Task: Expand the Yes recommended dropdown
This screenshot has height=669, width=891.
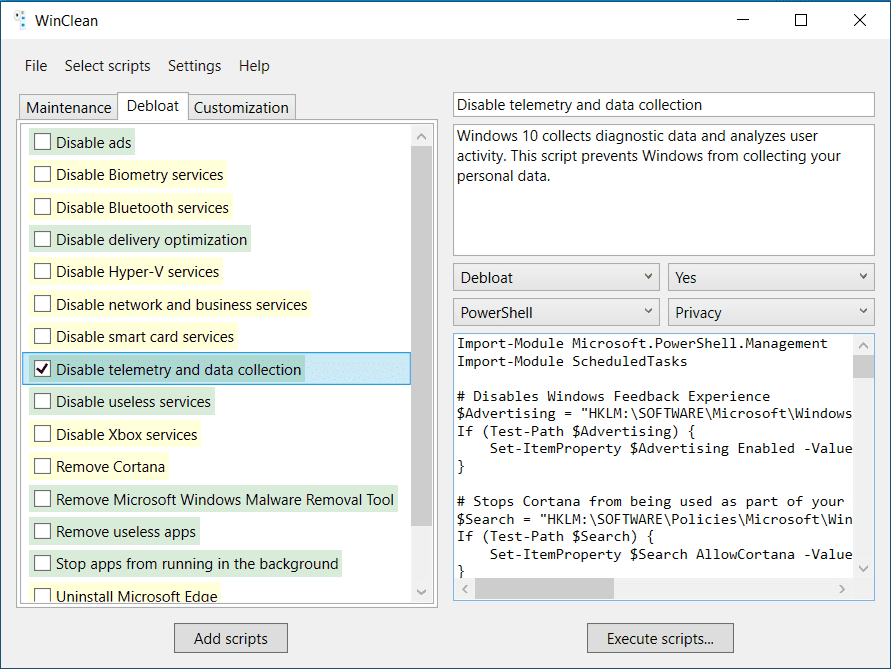Action: point(770,277)
